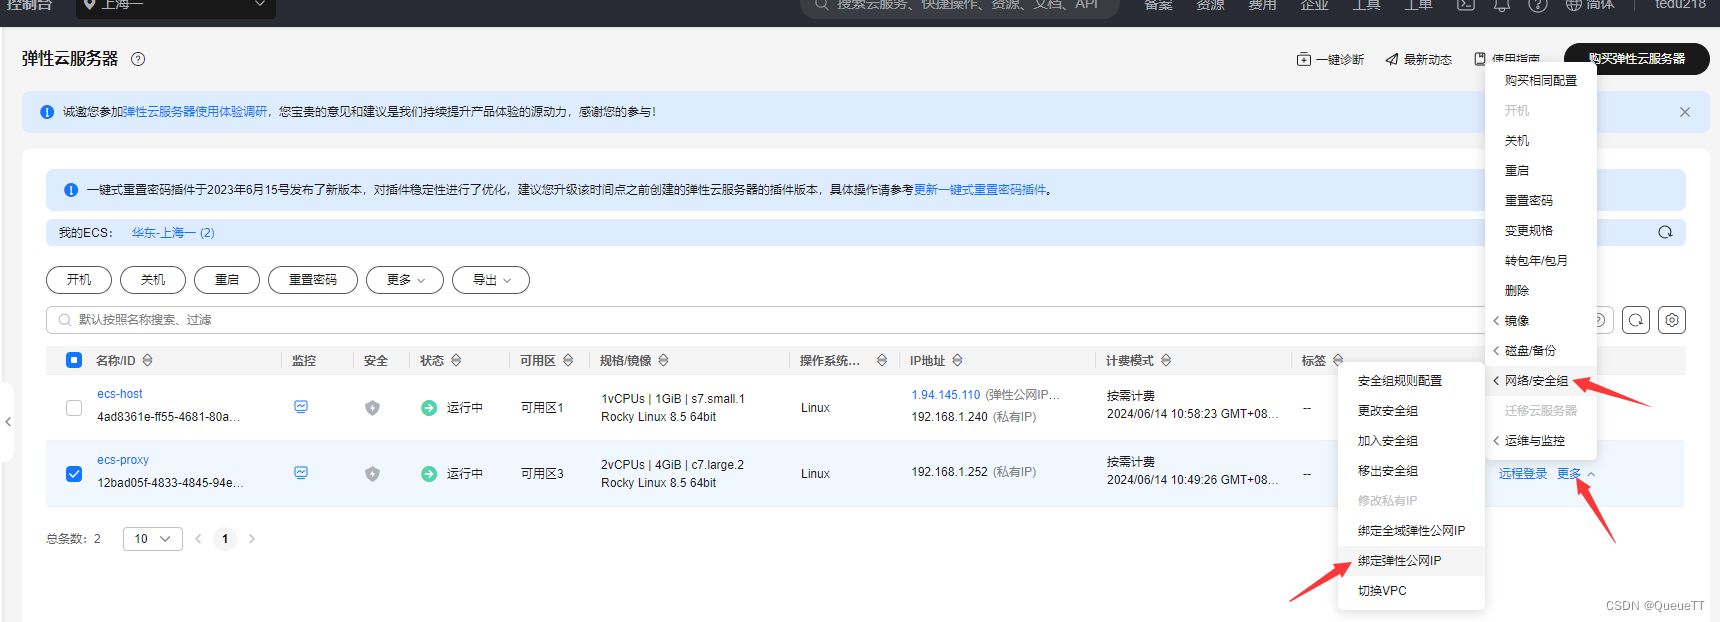
Task: Select 重置密码 in the 更多 menu
Action: 1540,201
